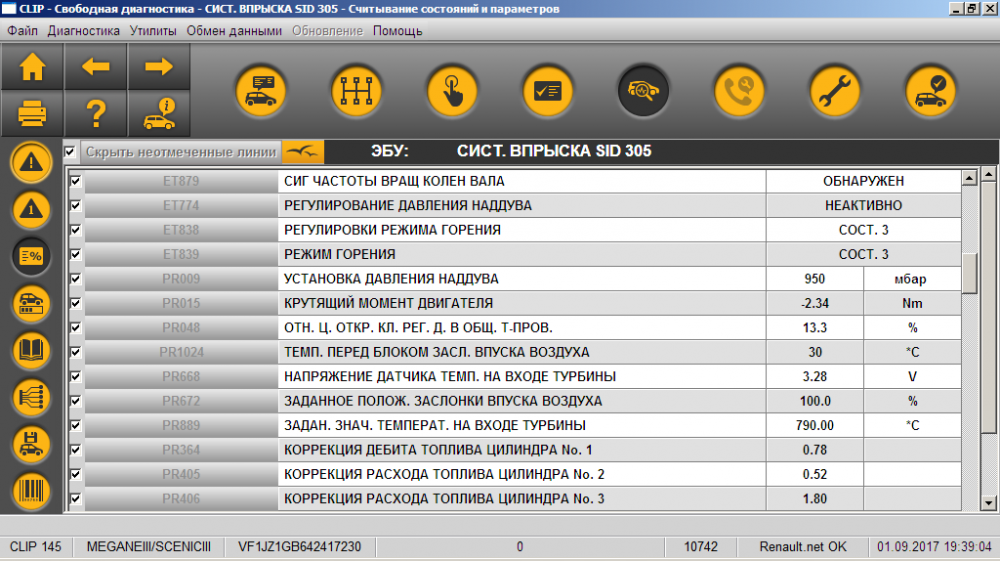Uncheck the PR406 row checkbox
The width and height of the screenshot is (1000, 561).
click(x=75, y=499)
